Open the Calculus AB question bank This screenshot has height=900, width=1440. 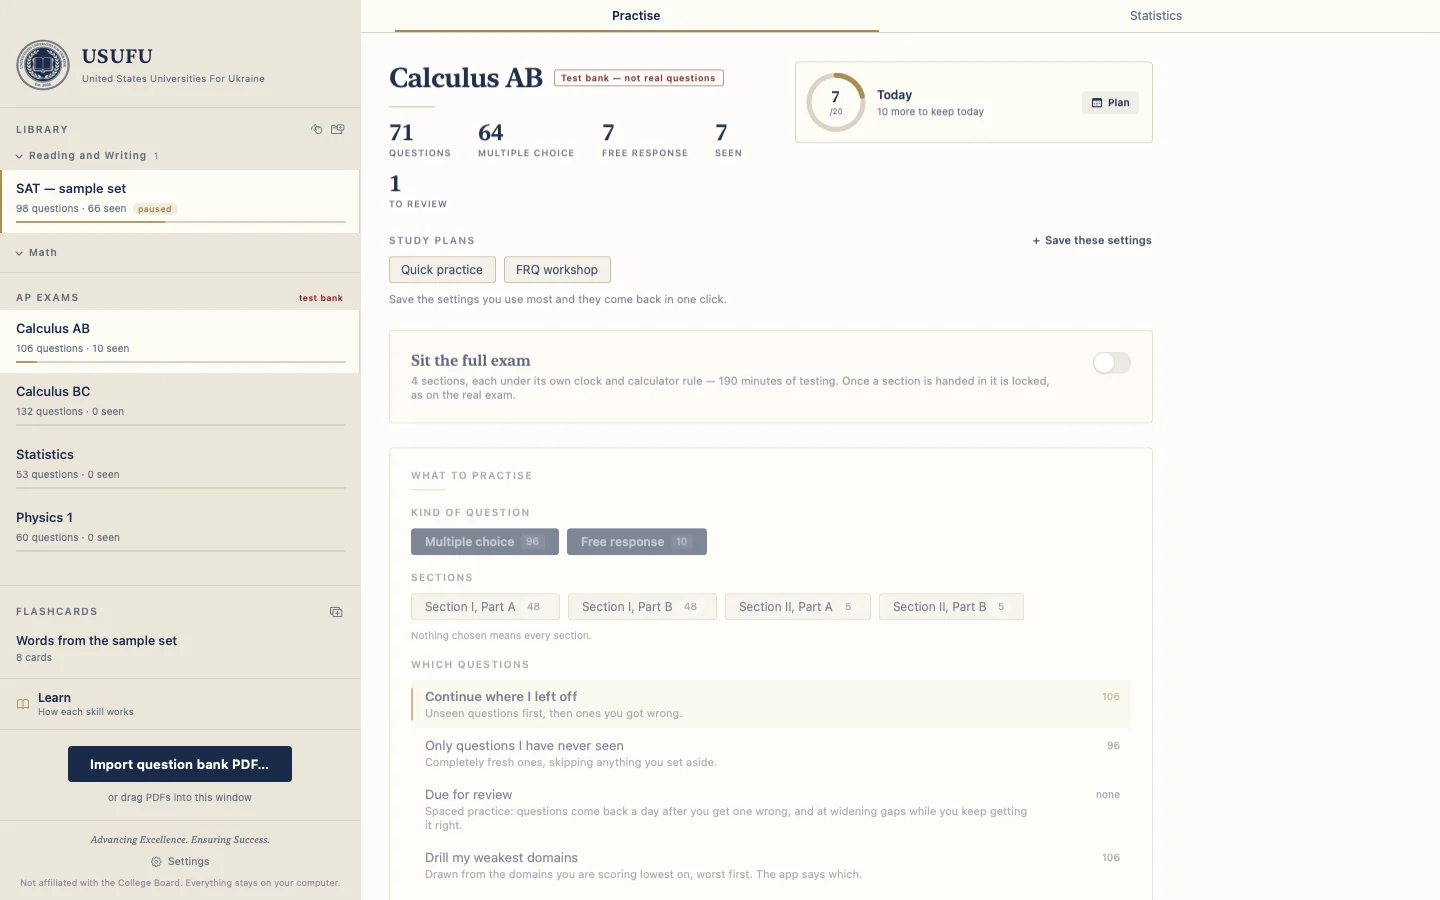pos(180,341)
